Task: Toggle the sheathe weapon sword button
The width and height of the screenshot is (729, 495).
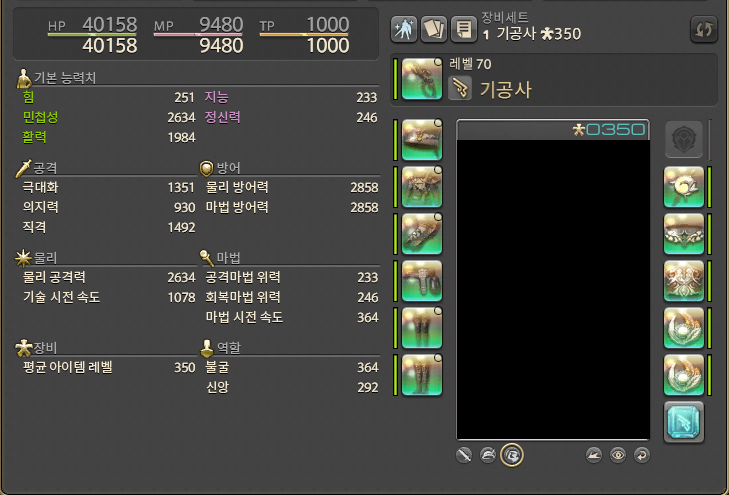Action: point(464,455)
